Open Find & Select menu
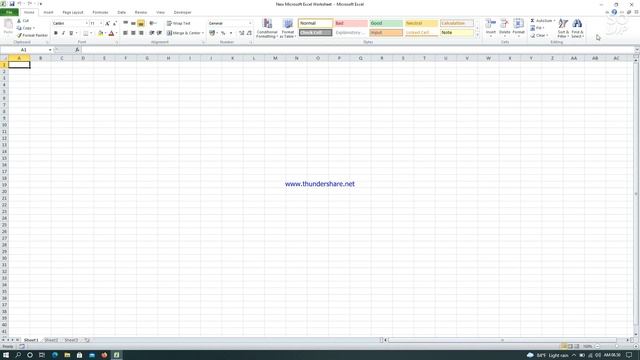 pos(577,29)
